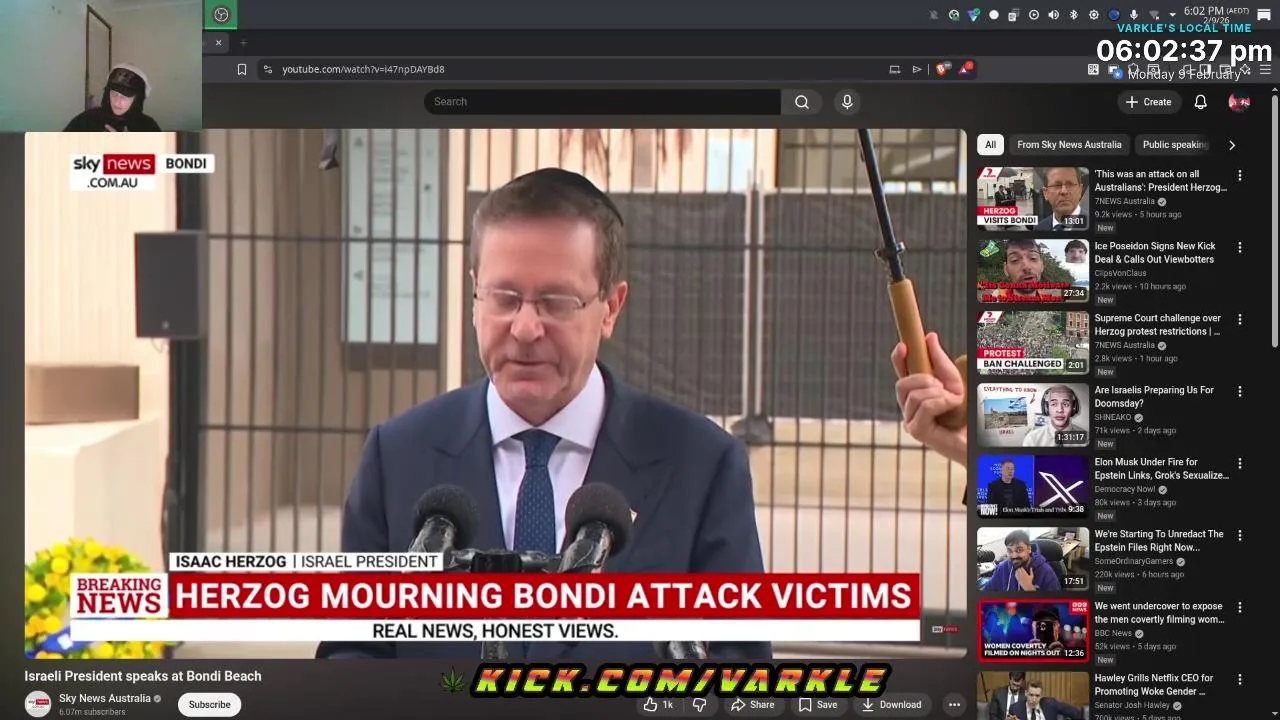Open options menu for Hawley Grills Netflix video
The image size is (1280, 720).
[x=1240, y=680]
